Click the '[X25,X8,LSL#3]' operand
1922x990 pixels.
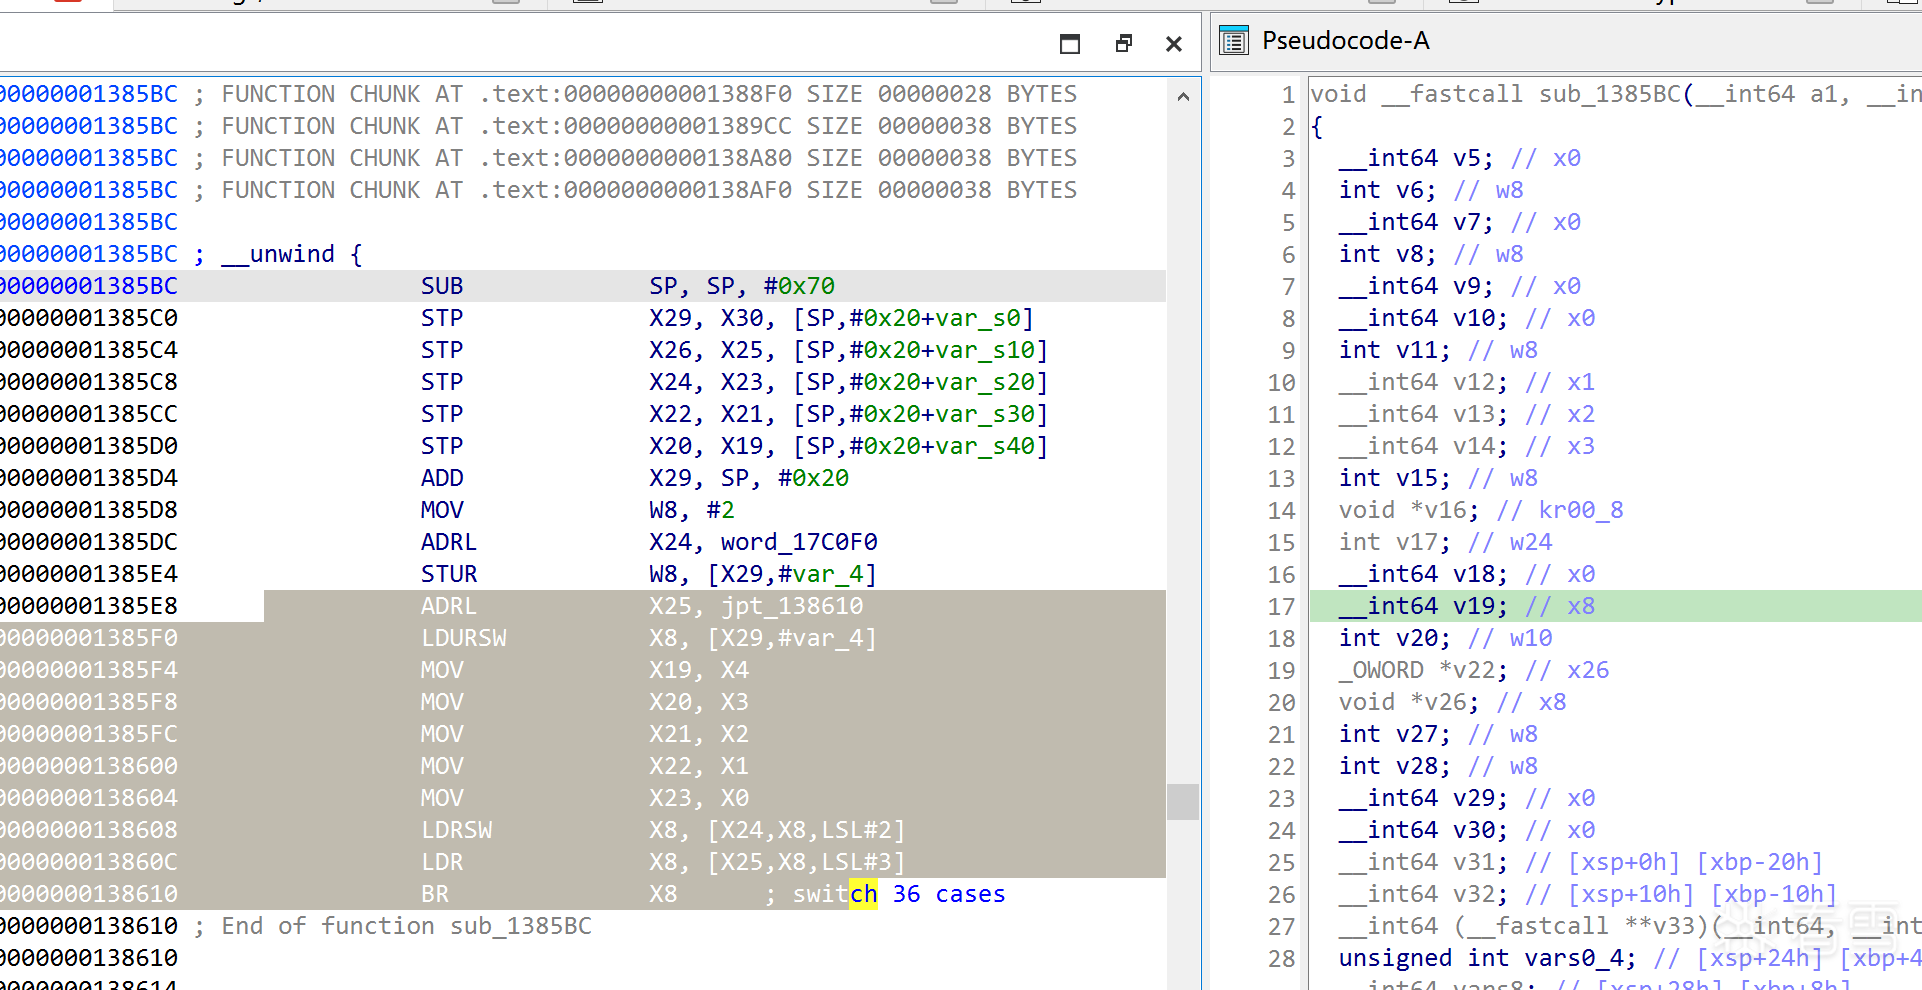point(806,862)
